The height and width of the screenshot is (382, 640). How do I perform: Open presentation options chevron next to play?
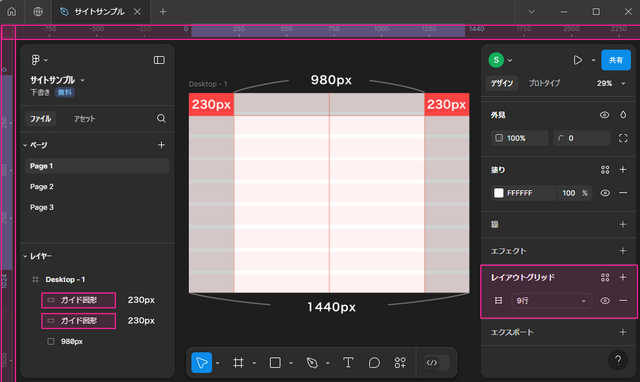(593, 60)
